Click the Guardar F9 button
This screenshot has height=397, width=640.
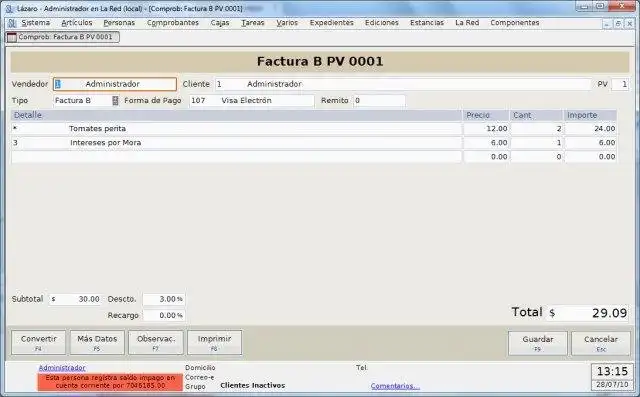click(538, 343)
